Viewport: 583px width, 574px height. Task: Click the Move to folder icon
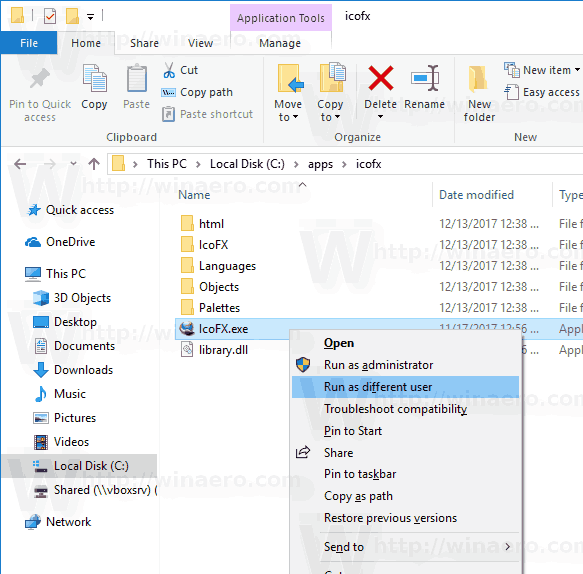(x=290, y=78)
